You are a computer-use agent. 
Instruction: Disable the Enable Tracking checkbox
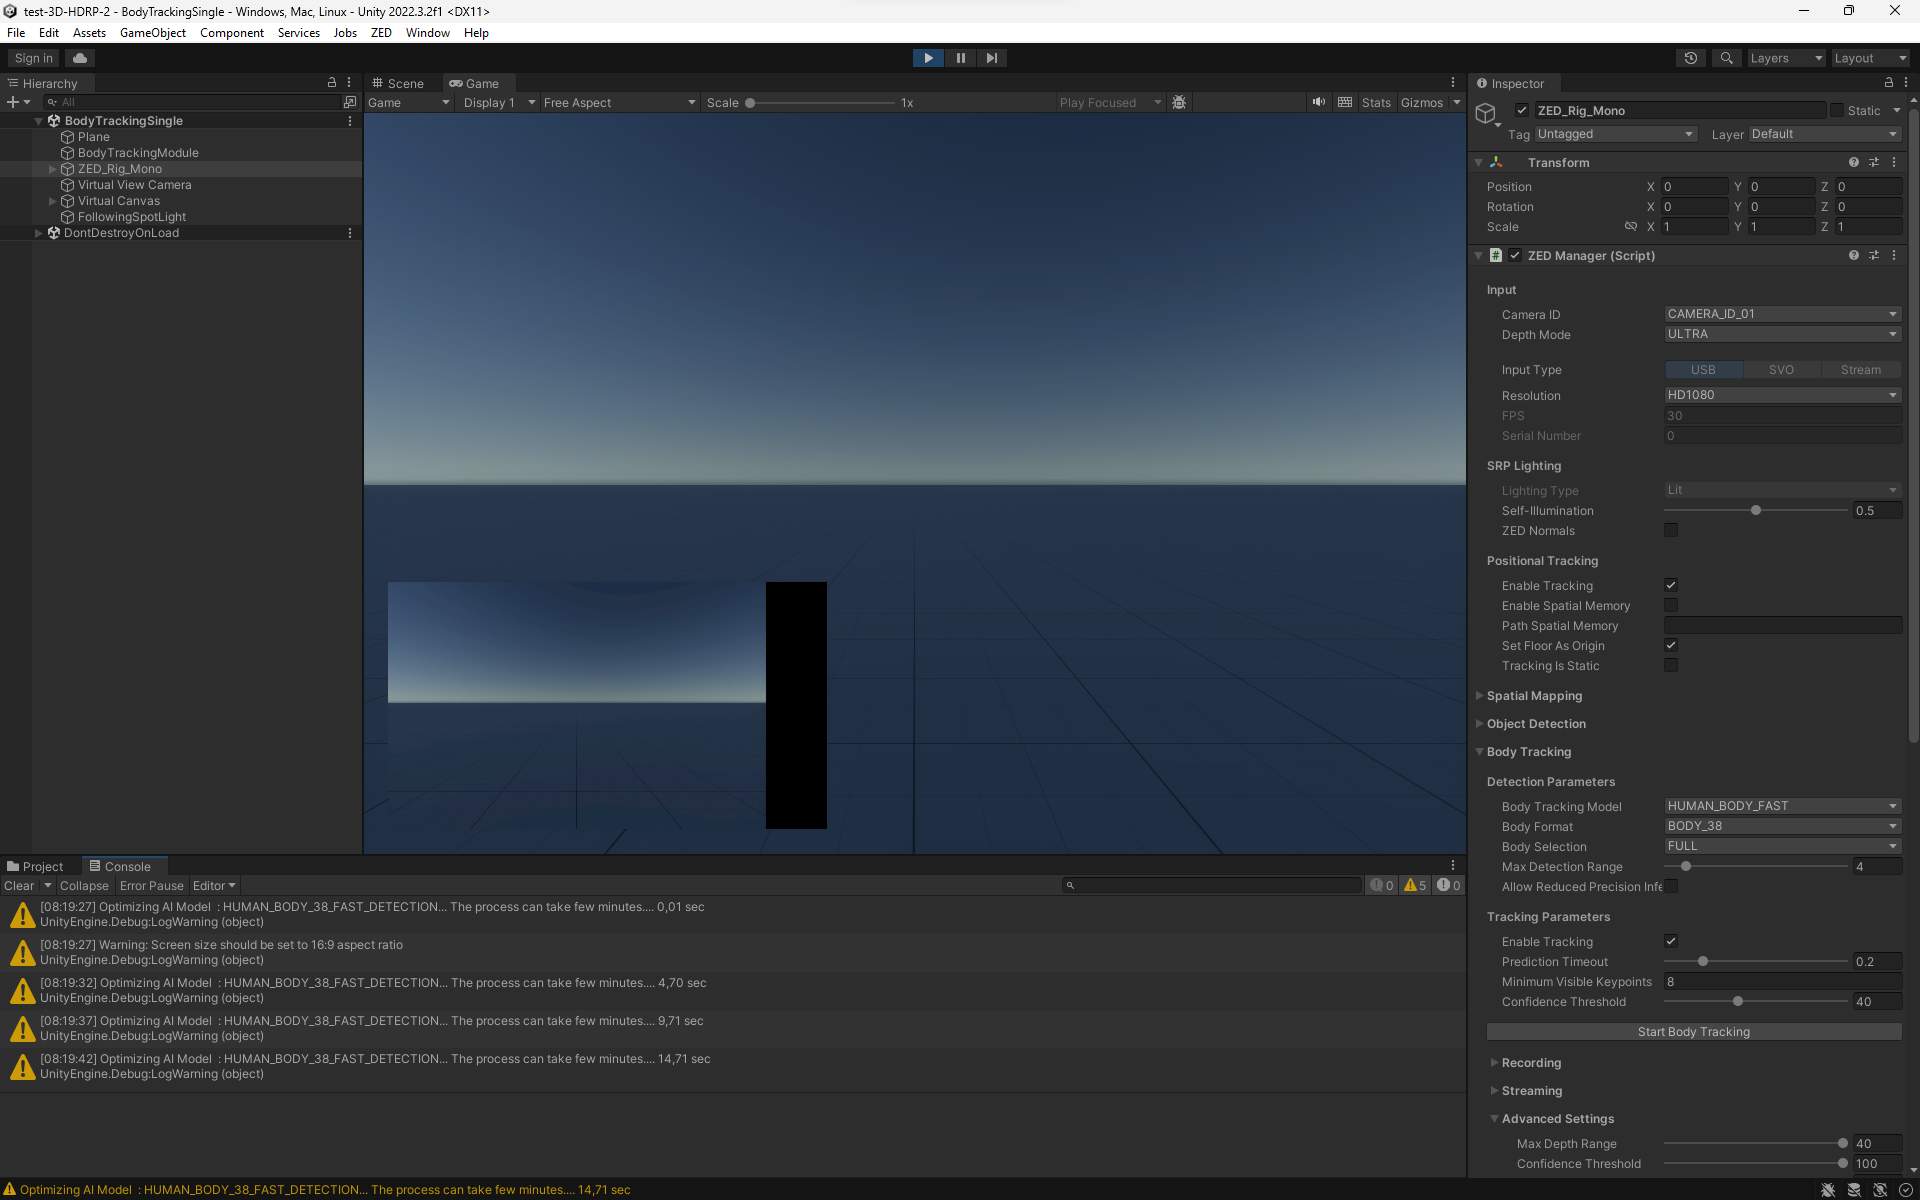tap(1670, 585)
